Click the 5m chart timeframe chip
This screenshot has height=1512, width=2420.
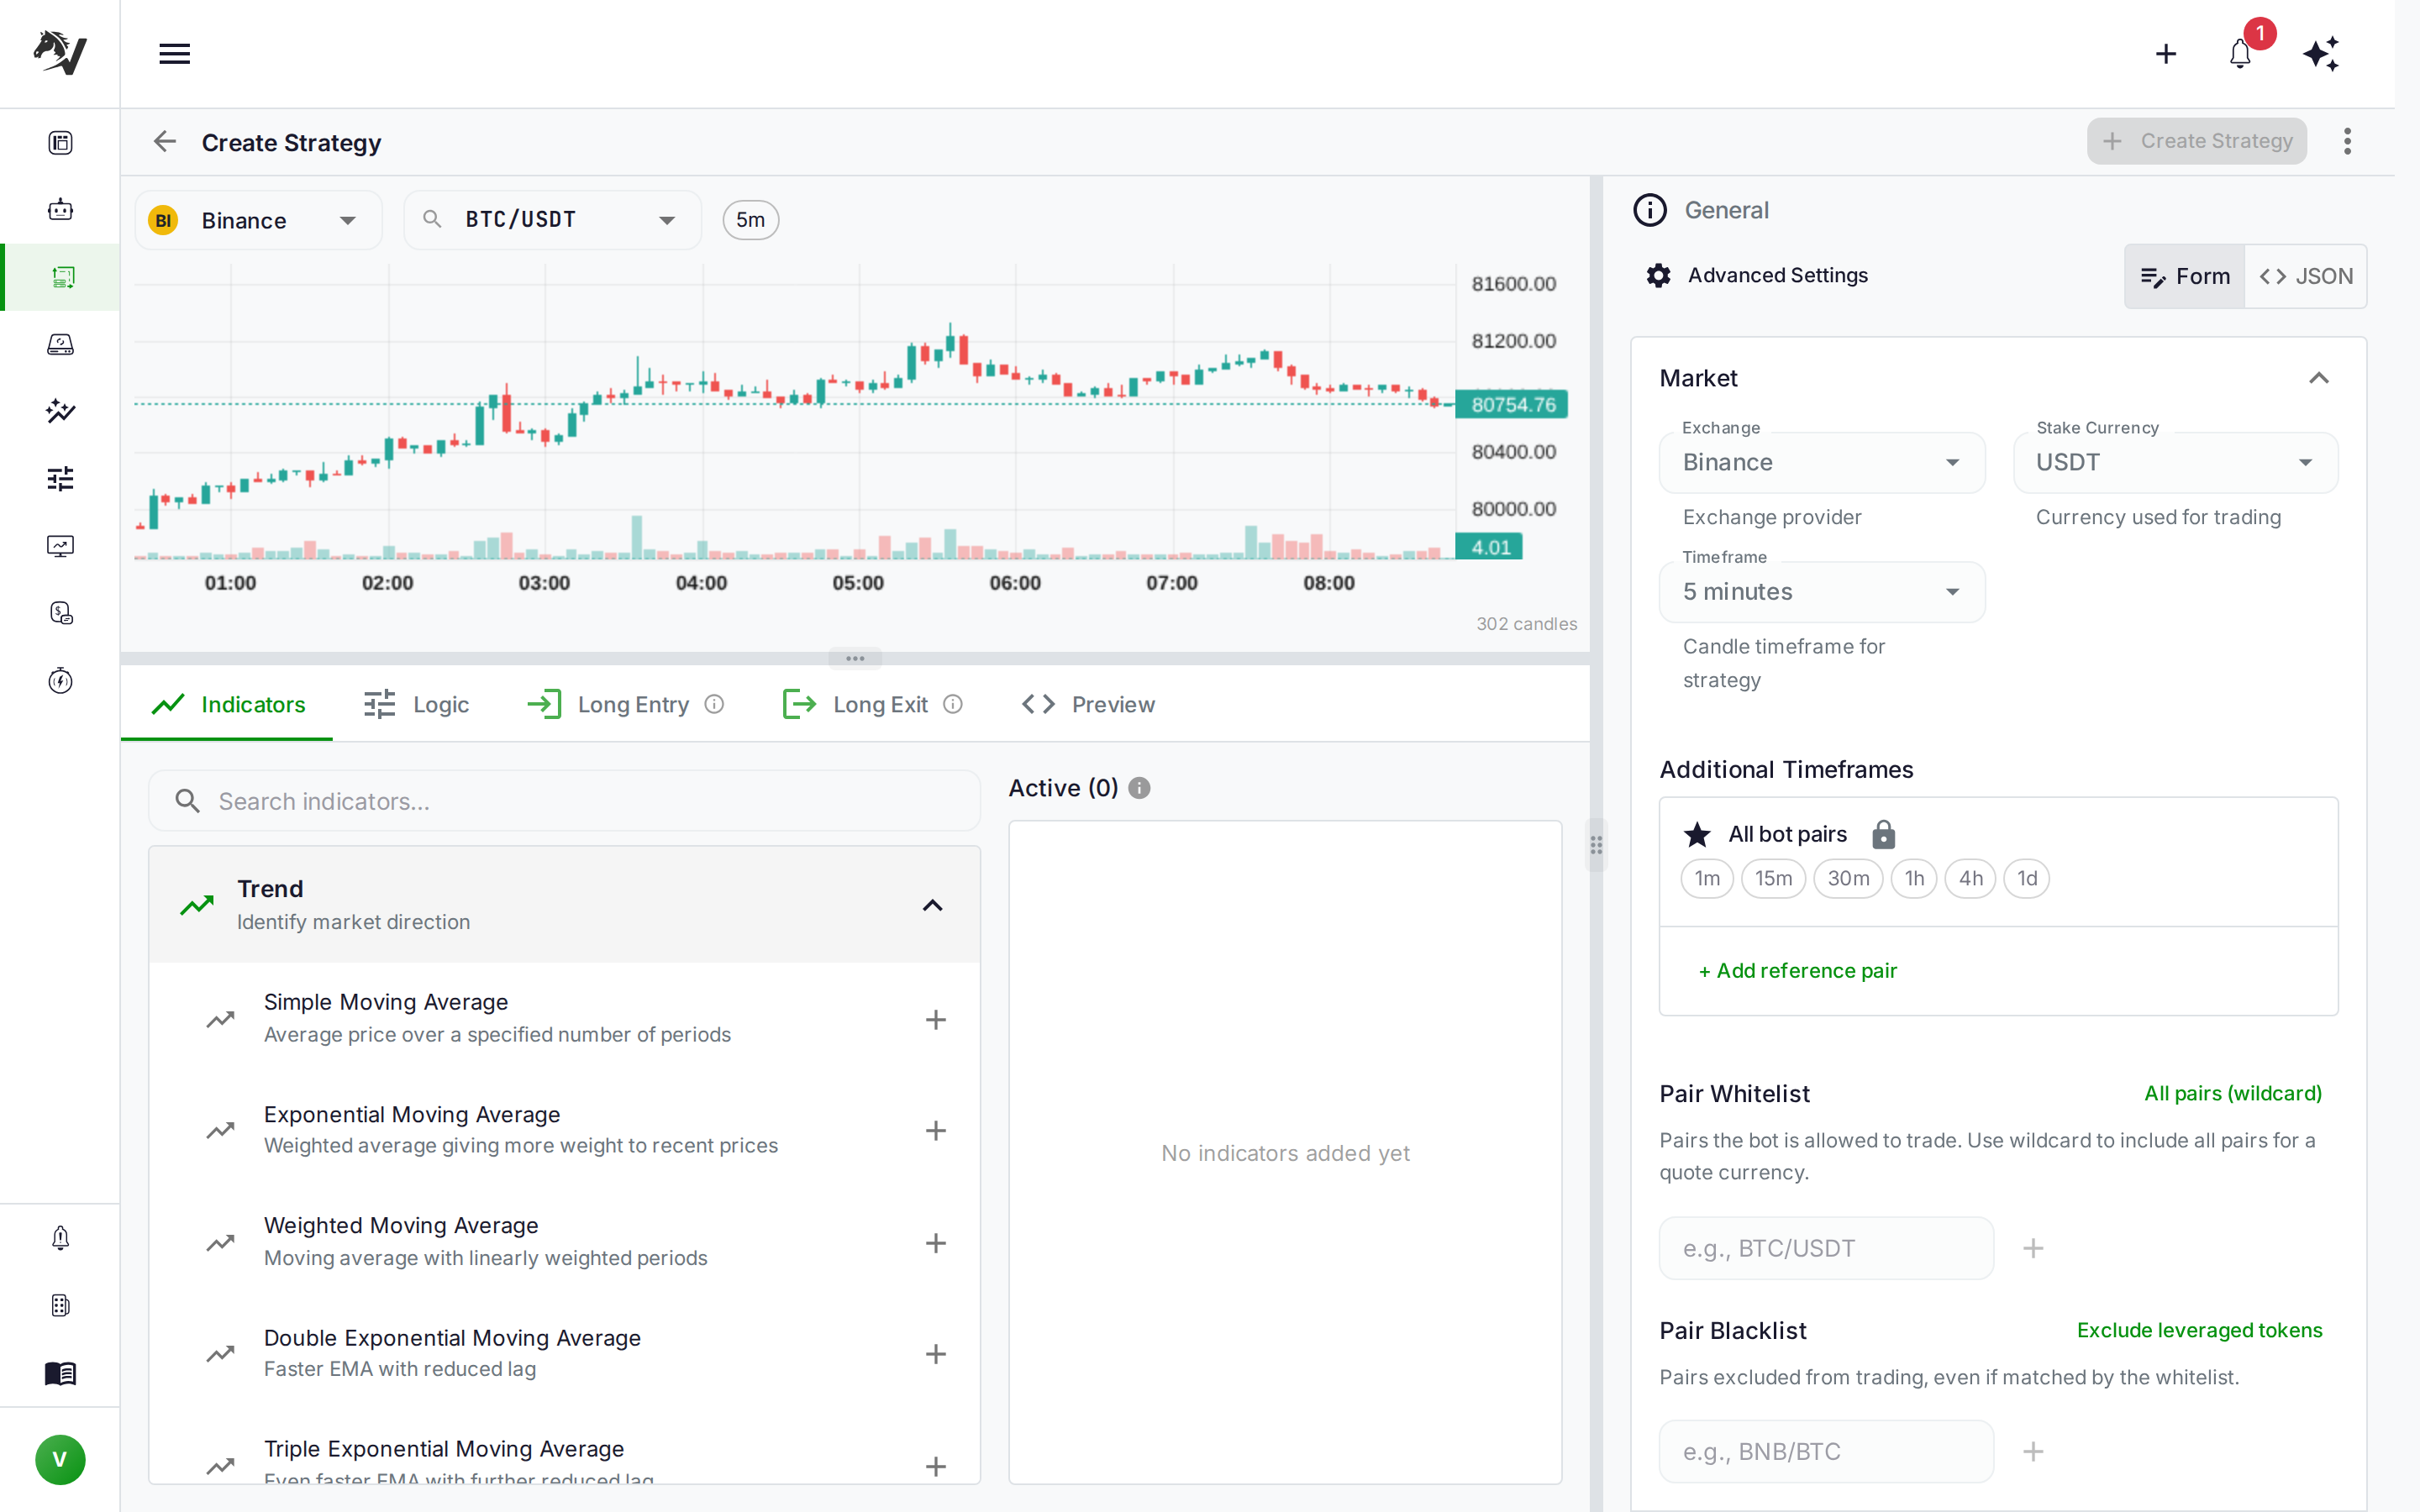click(750, 220)
